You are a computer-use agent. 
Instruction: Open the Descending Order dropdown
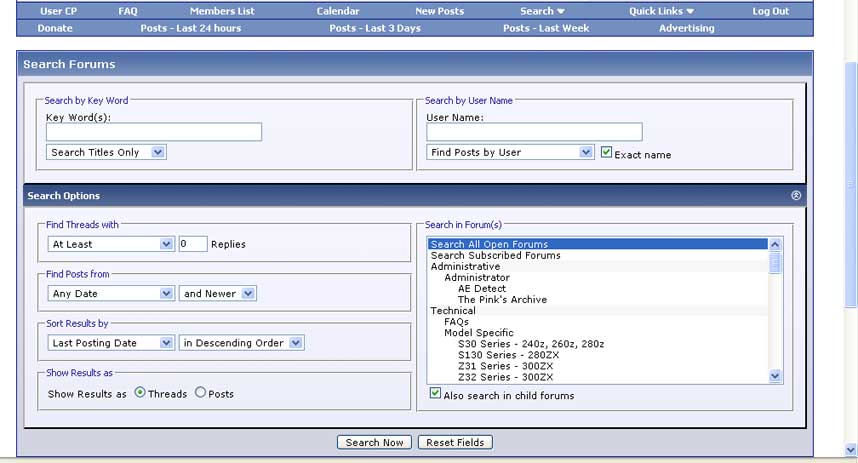point(241,343)
